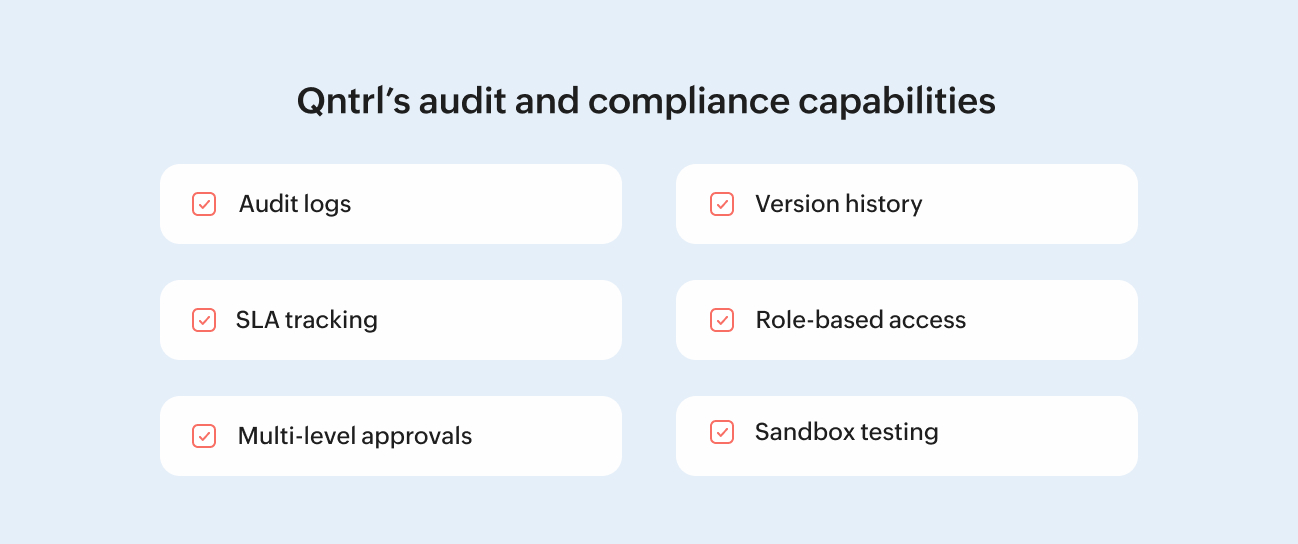Click empty space in Sandbox testing card

[1040, 436]
